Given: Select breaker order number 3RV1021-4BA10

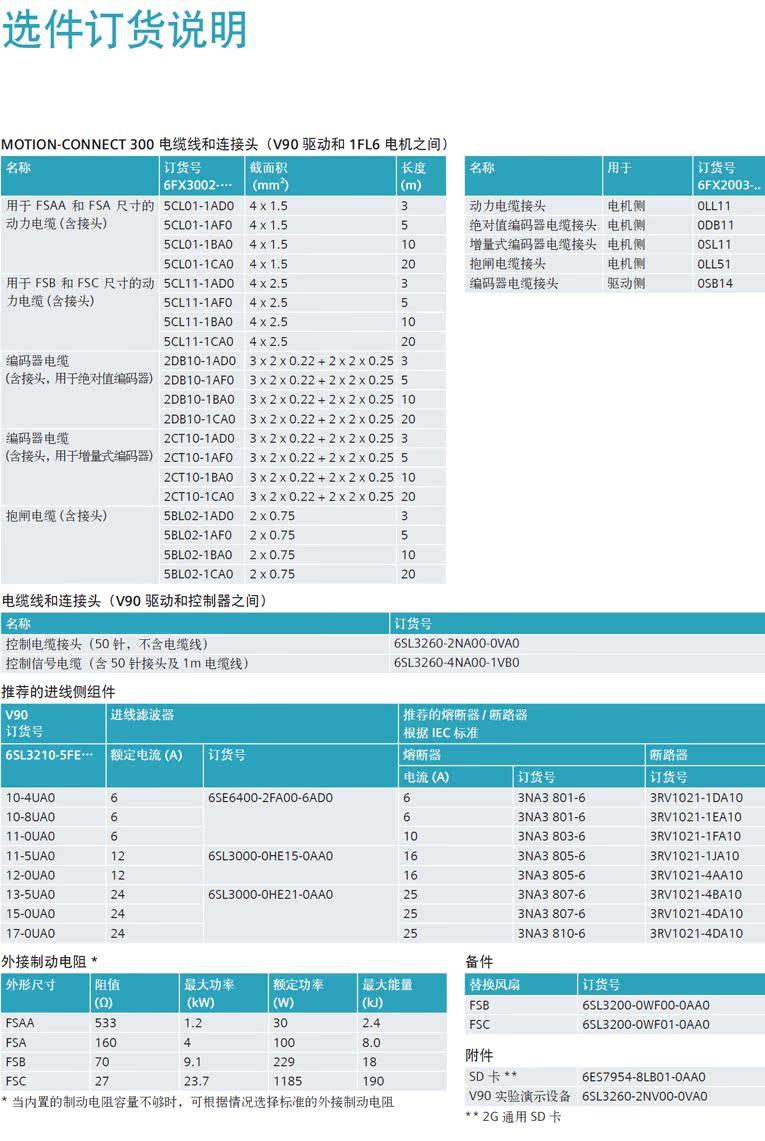Looking at the screenshot, I should coord(697,894).
